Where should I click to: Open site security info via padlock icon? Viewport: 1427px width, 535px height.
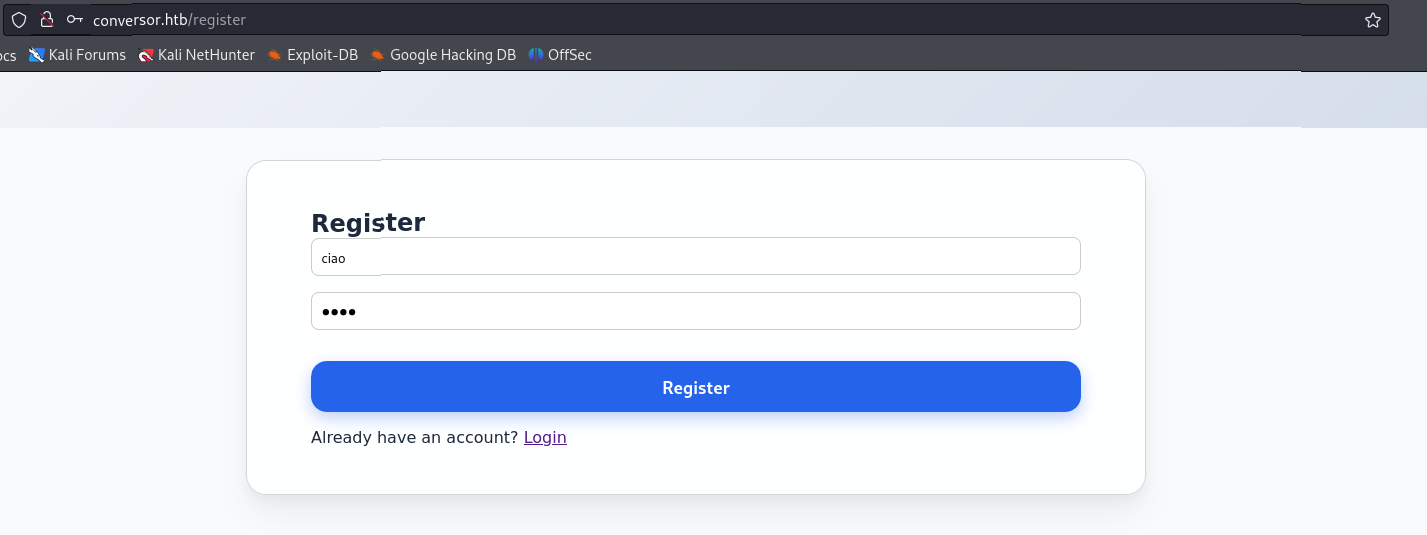click(x=46, y=20)
